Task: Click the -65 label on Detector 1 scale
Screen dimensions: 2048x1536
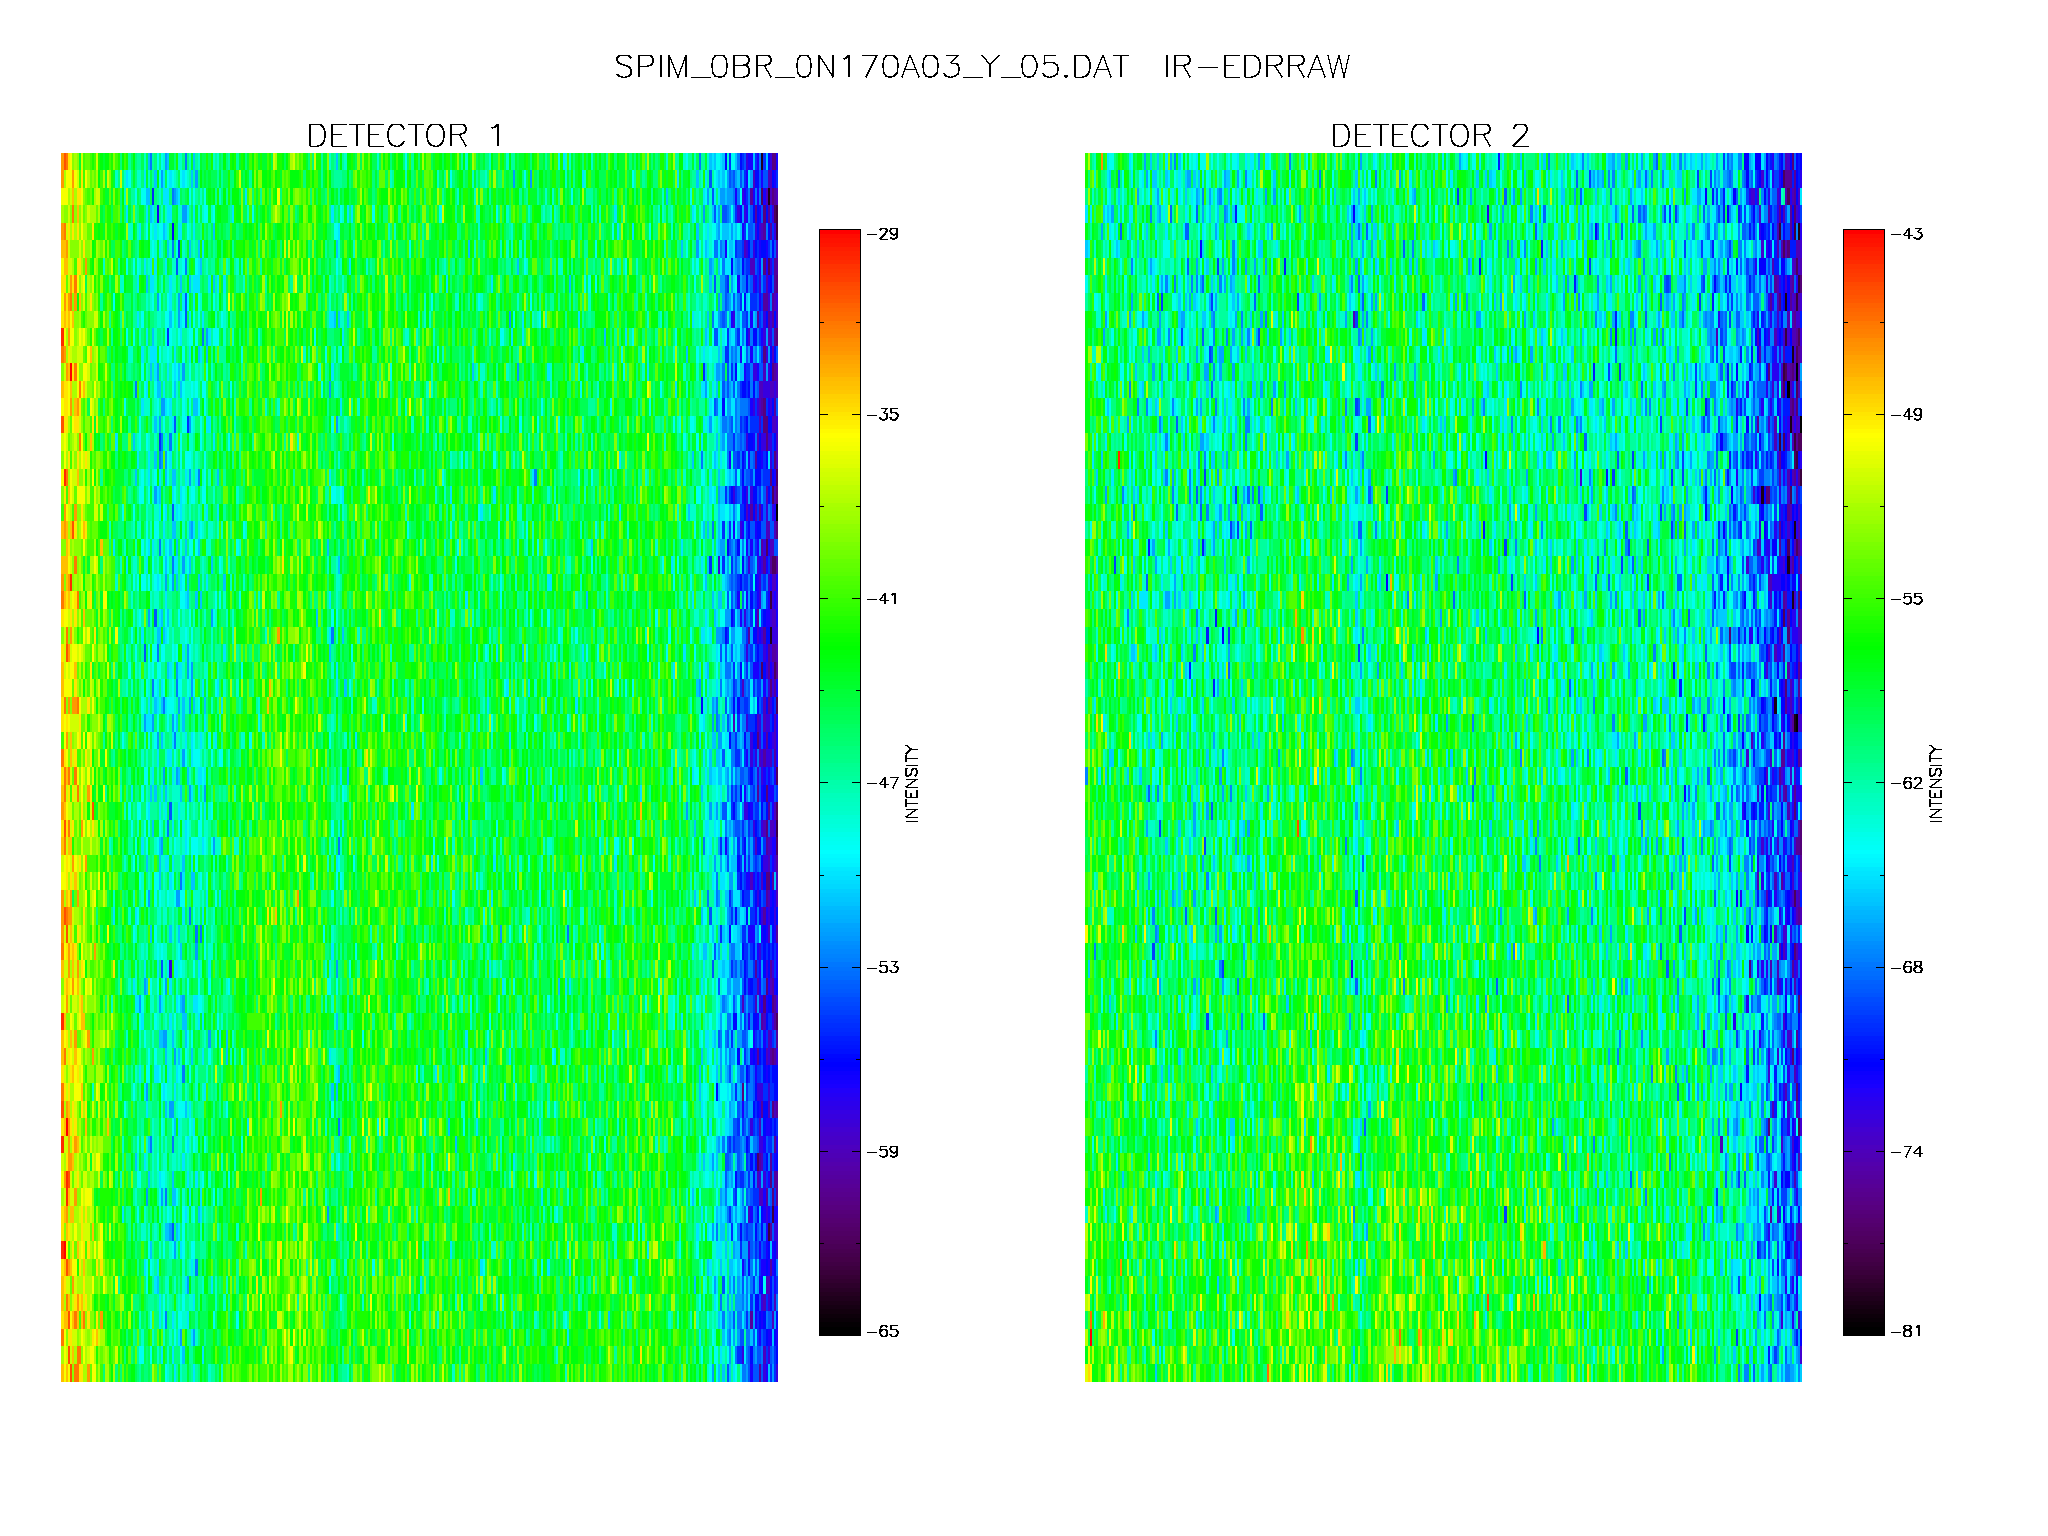Action: tap(883, 1331)
